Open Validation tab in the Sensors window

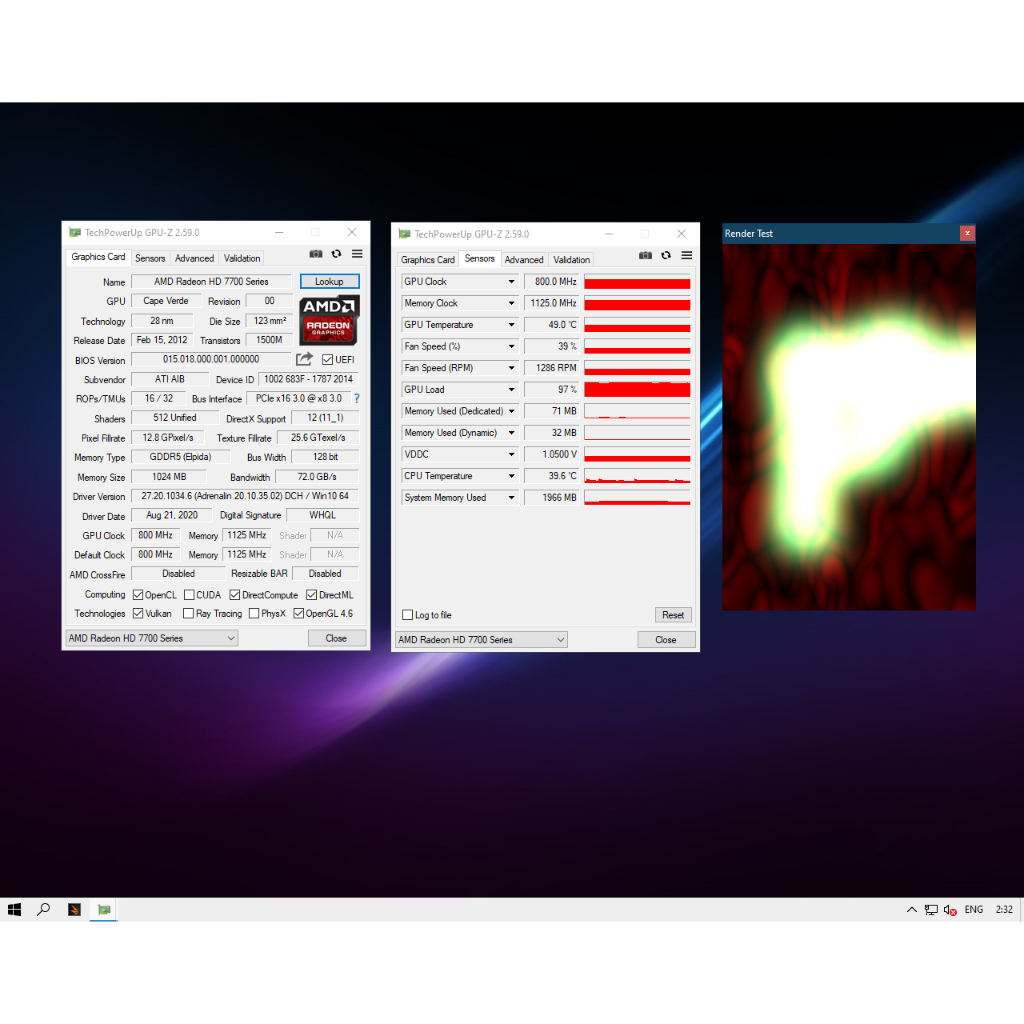(x=571, y=260)
